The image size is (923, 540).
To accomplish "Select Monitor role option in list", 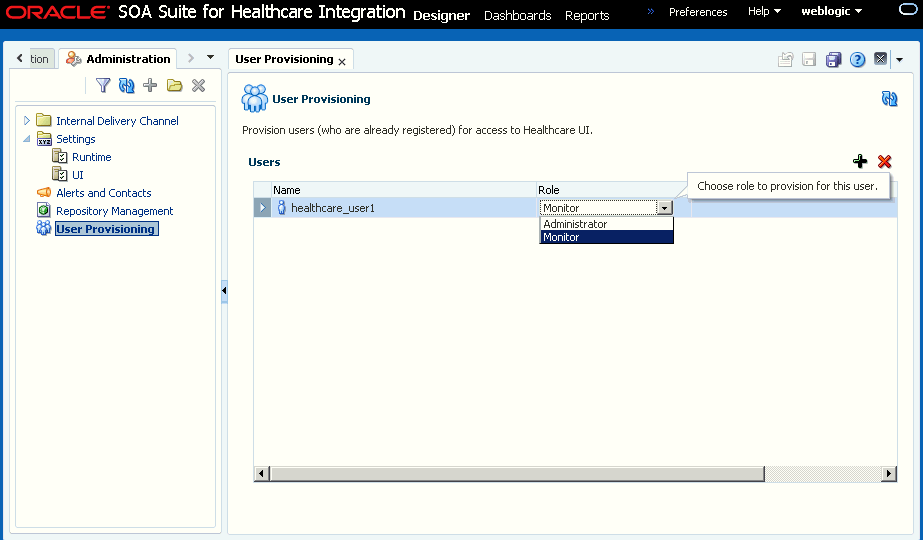I will pyautogui.click(x=606, y=237).
